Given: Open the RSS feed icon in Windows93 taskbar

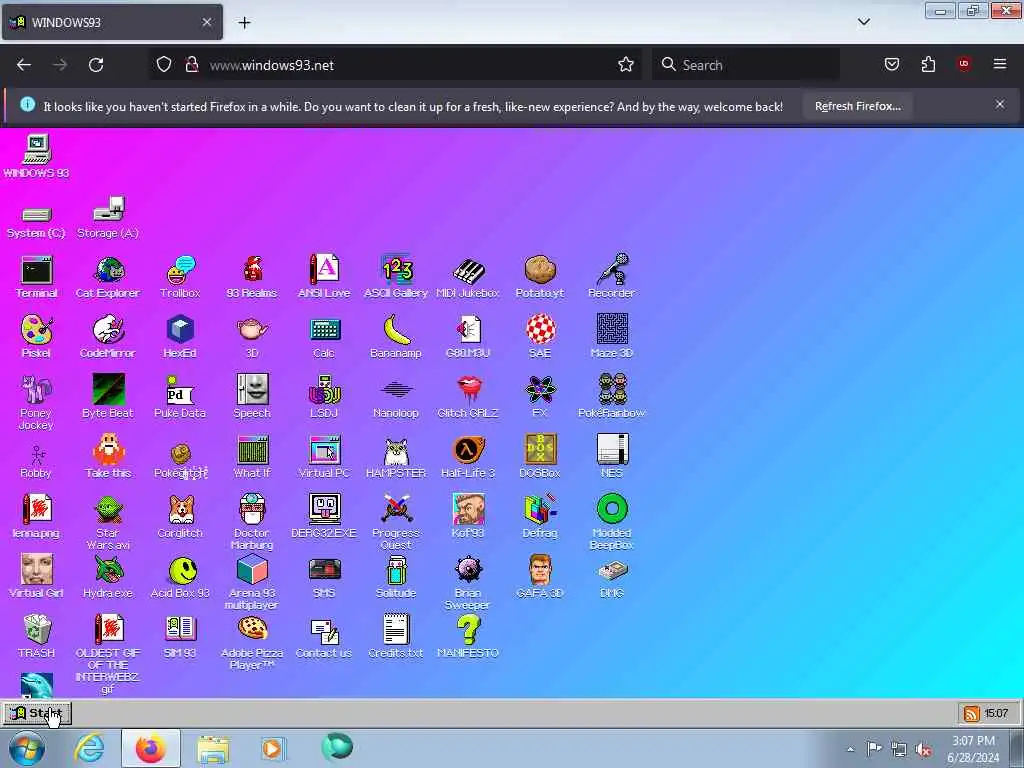Looking at the screenshot, I should 972,713.
